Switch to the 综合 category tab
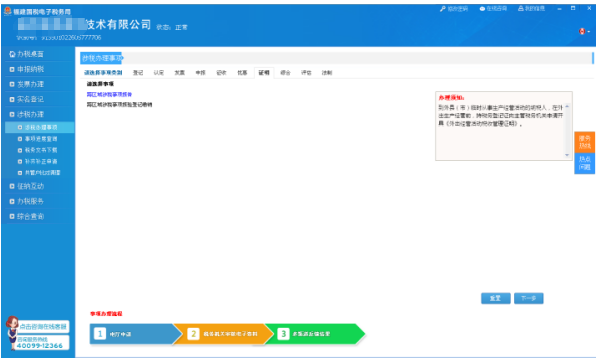605x360 pixels. point(285,73)
